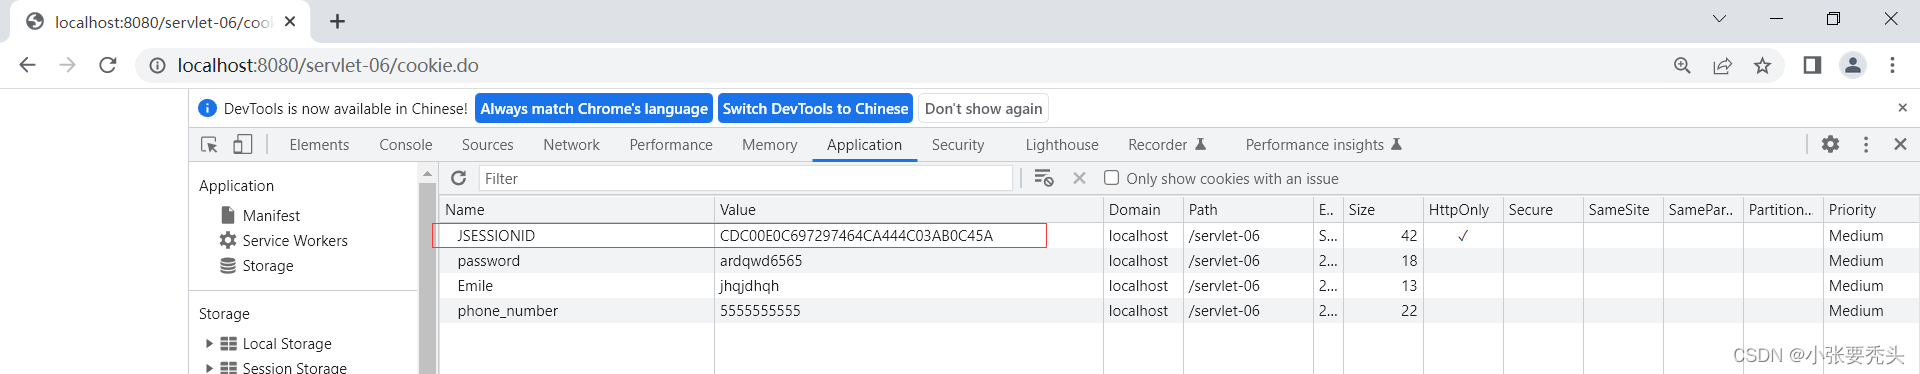Expand the Local Storage tree node

tap(209, 343)
